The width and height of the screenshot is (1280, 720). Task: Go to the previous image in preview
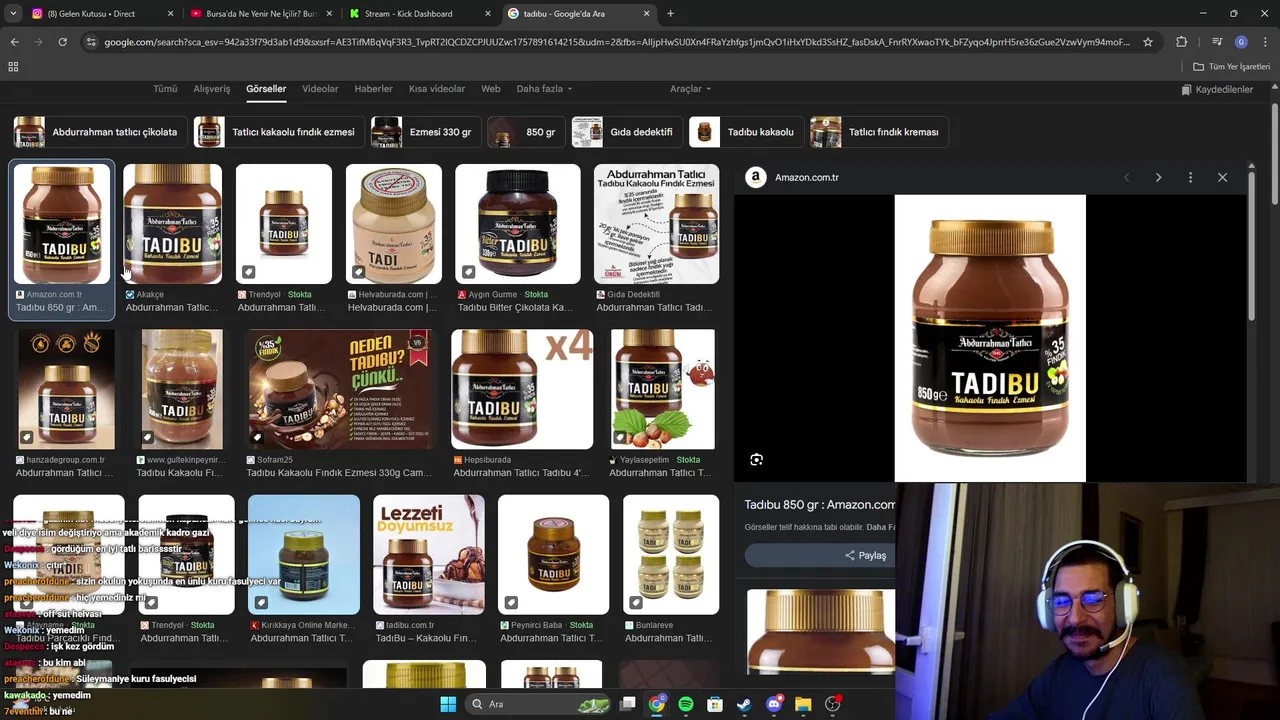(1126, 177)
